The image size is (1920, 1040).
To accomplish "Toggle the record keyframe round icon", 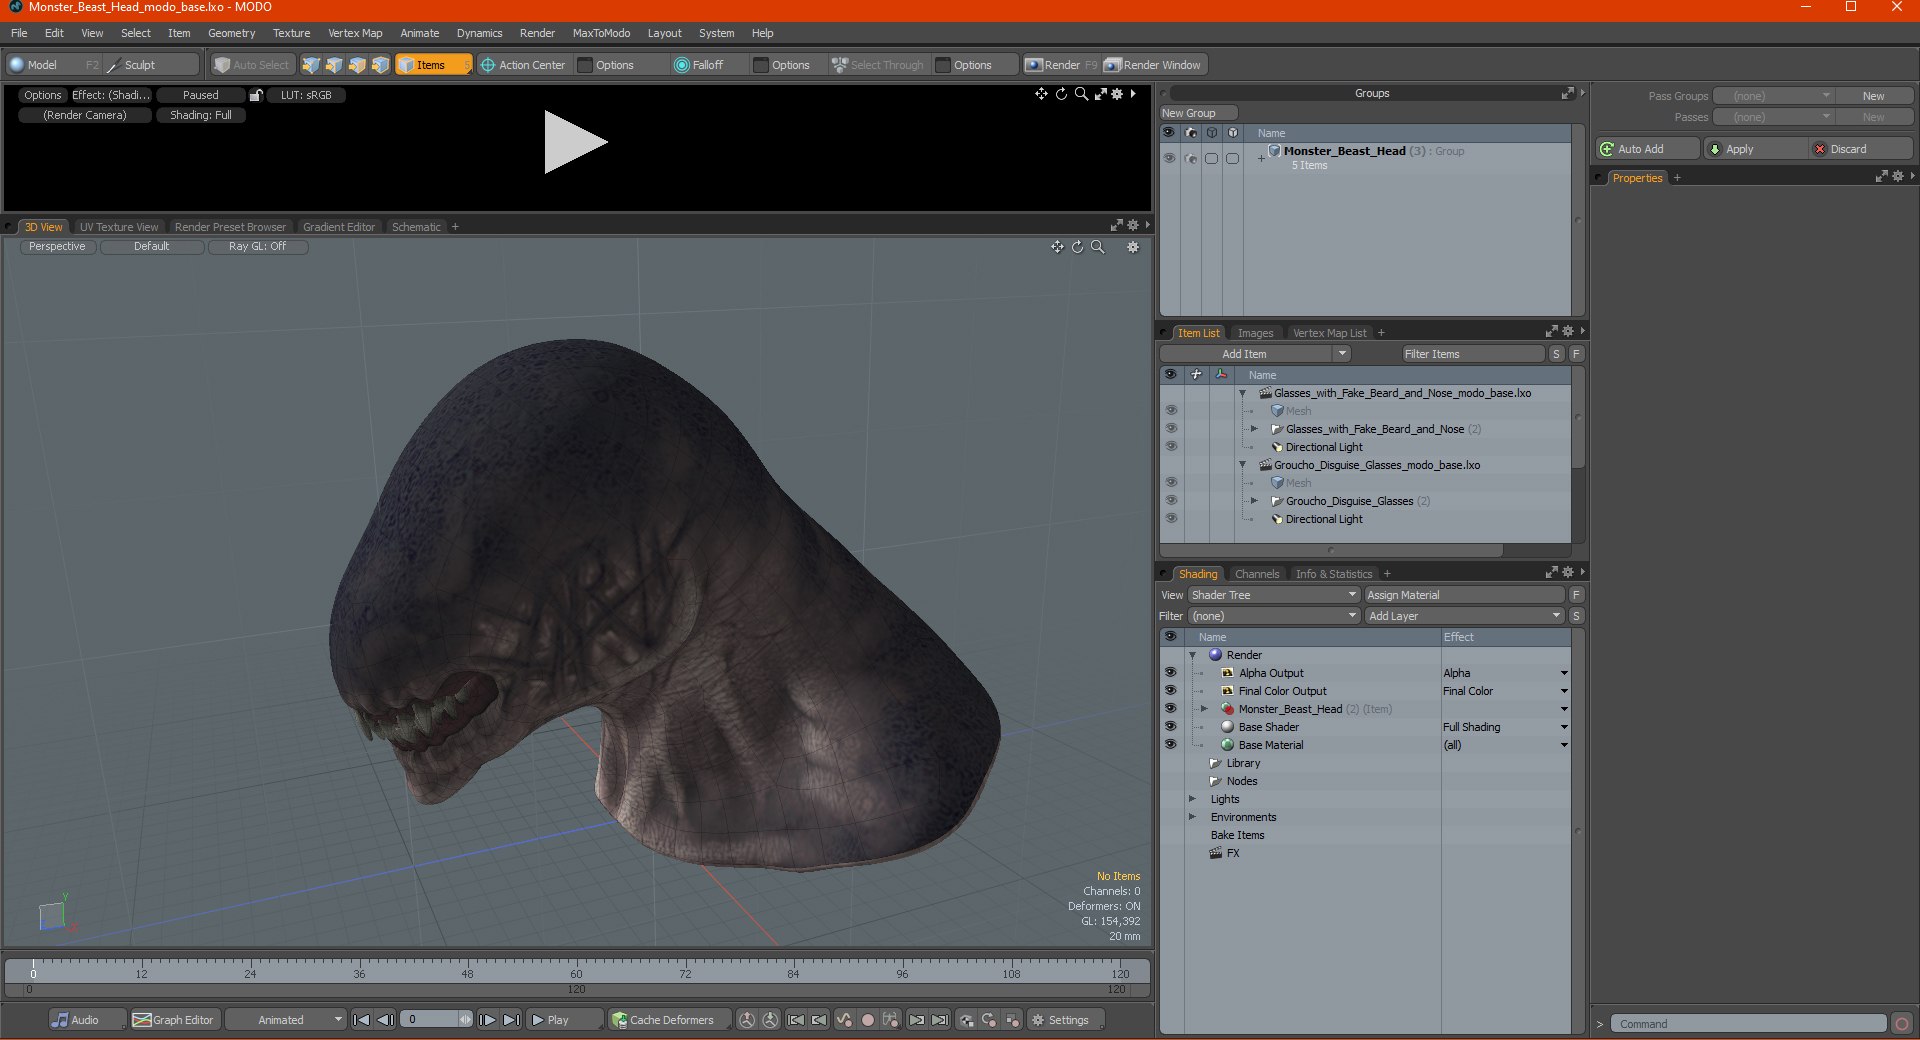I will point(868,1020).
